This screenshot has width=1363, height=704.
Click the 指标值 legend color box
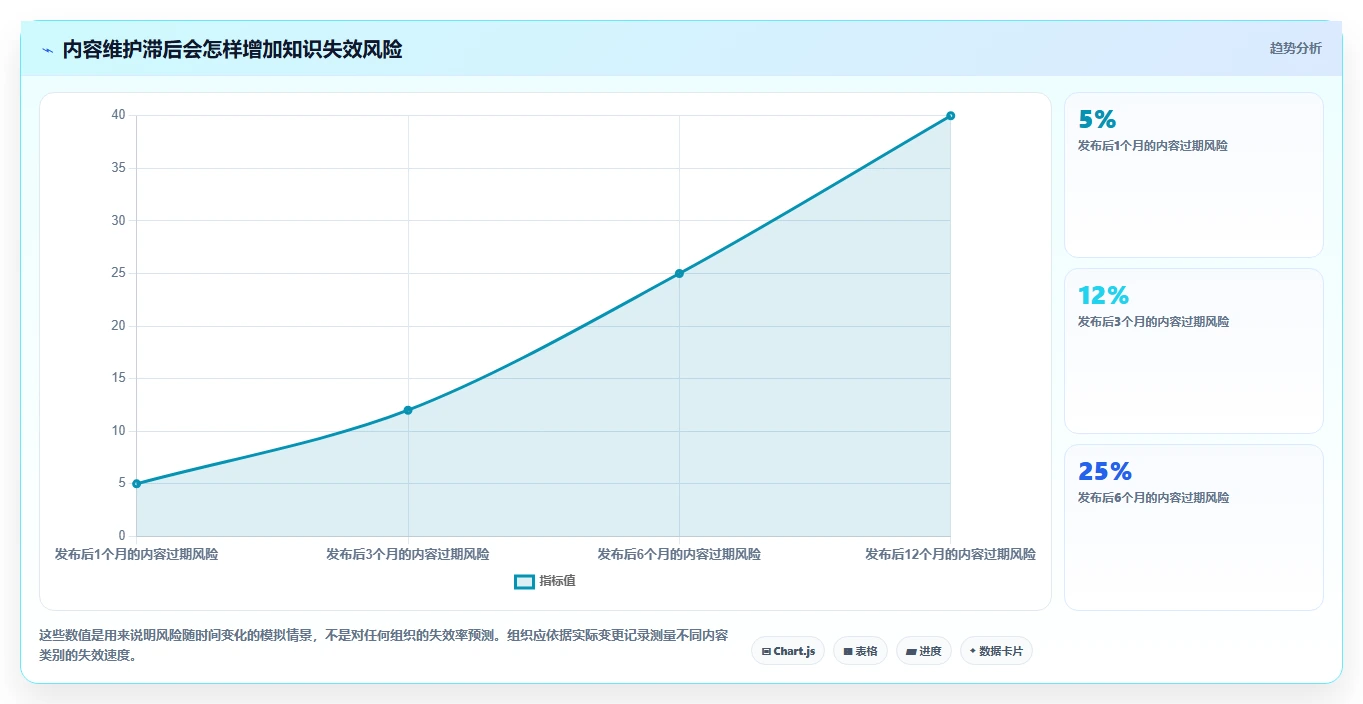click(x=524, y=582)
